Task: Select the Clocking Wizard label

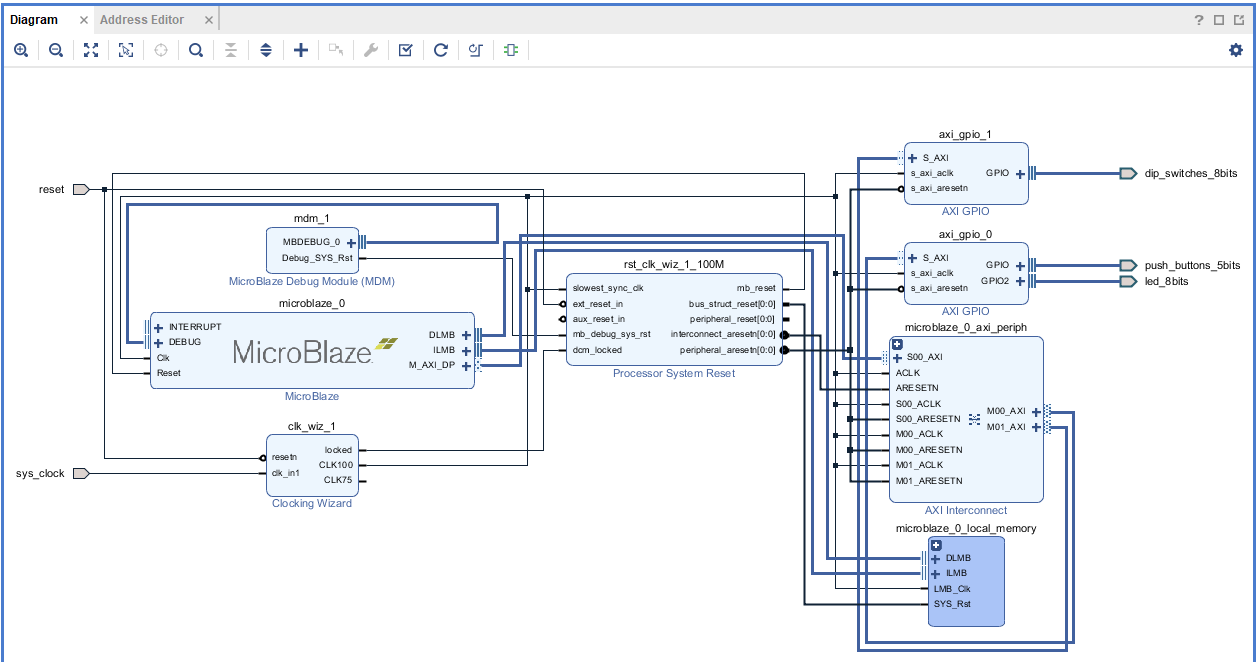Action: pyautogui.click(x=312, y=503)
